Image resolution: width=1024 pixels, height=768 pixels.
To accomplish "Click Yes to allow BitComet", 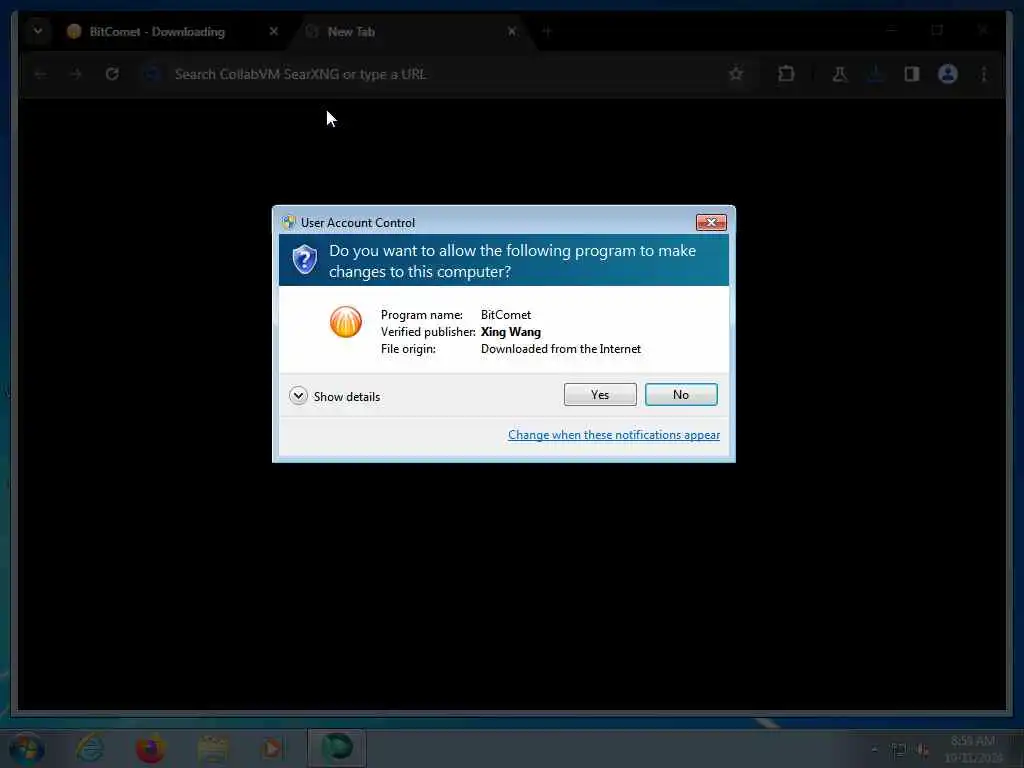I will 600,394.
